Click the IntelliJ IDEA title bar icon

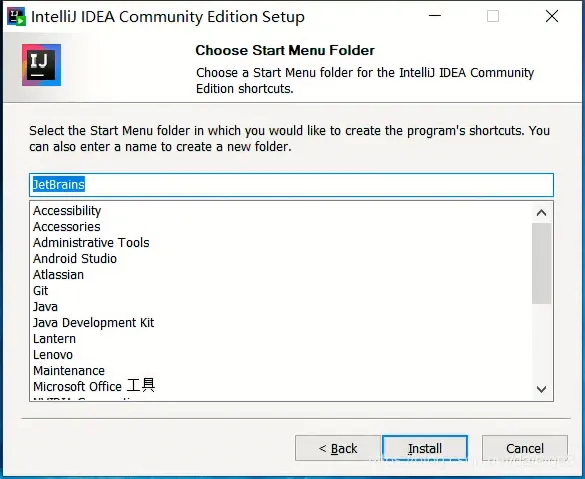coord(16,17)
